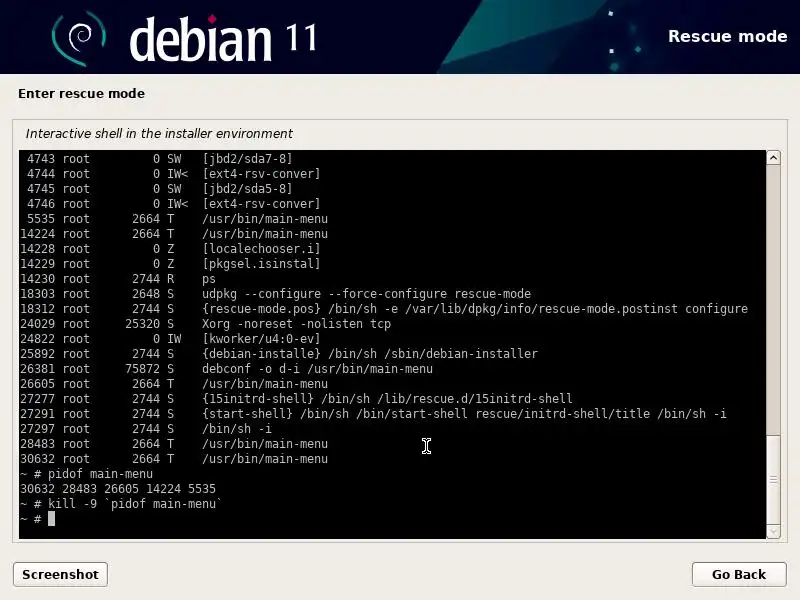The width and height of the screenshot is (800, 600).
Task: Click the '[kworker/u4:0-ev]' process row
Action: [x=170, y=339]
